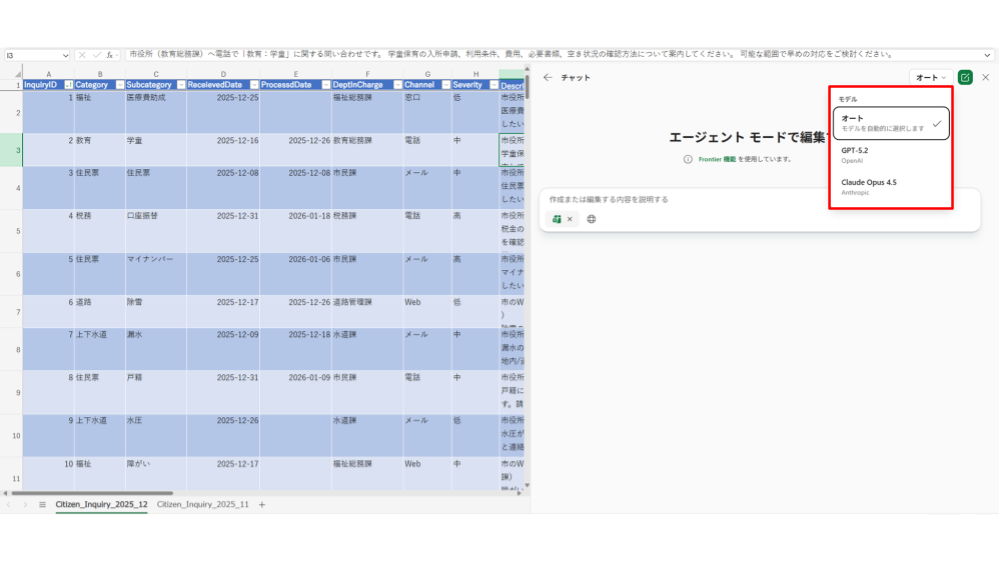Remove the attached Excel file chip
Image resolution: width=999 pixels, height=562 pixels.
point(570,219)
